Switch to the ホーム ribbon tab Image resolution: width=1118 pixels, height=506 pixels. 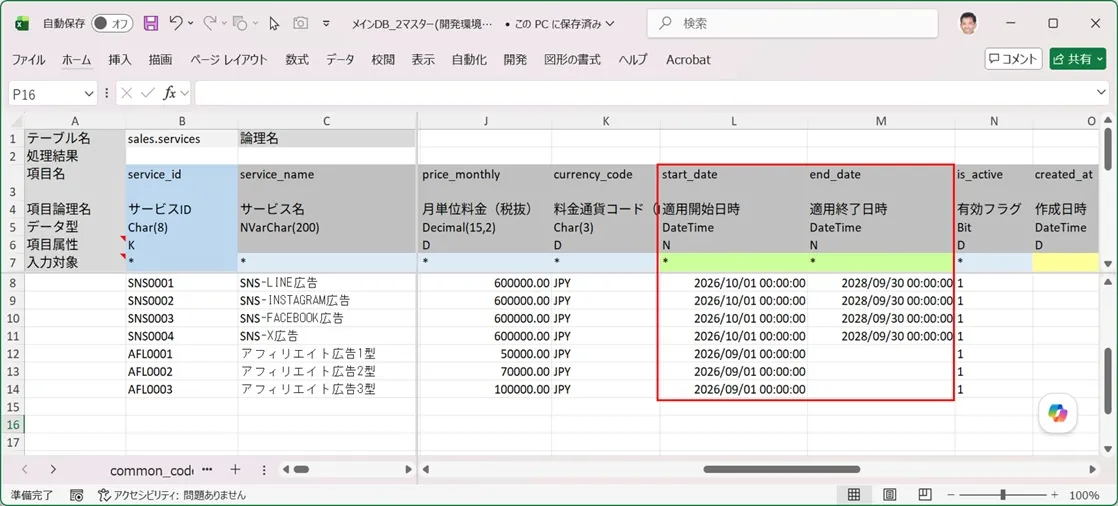(x=76, y=60)
